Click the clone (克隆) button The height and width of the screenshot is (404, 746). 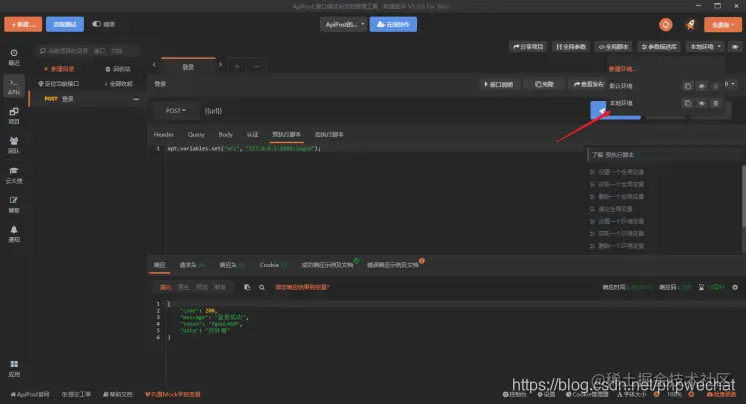tap(544, 84)
